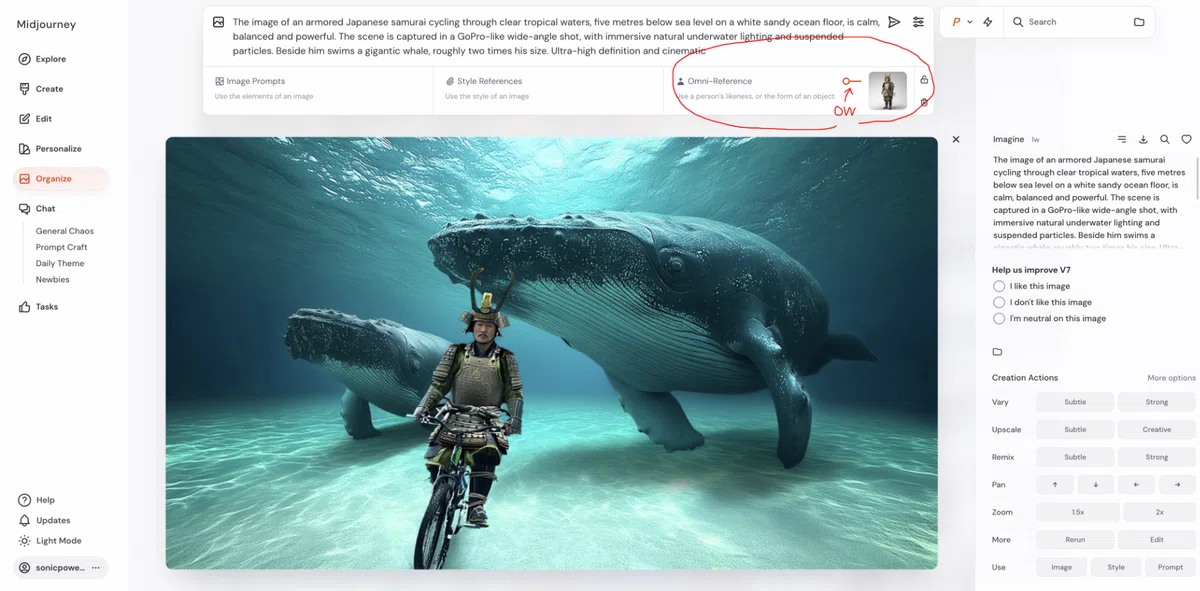Delete the Omni-Reference with the trash icon

click(x=924, y=102)
